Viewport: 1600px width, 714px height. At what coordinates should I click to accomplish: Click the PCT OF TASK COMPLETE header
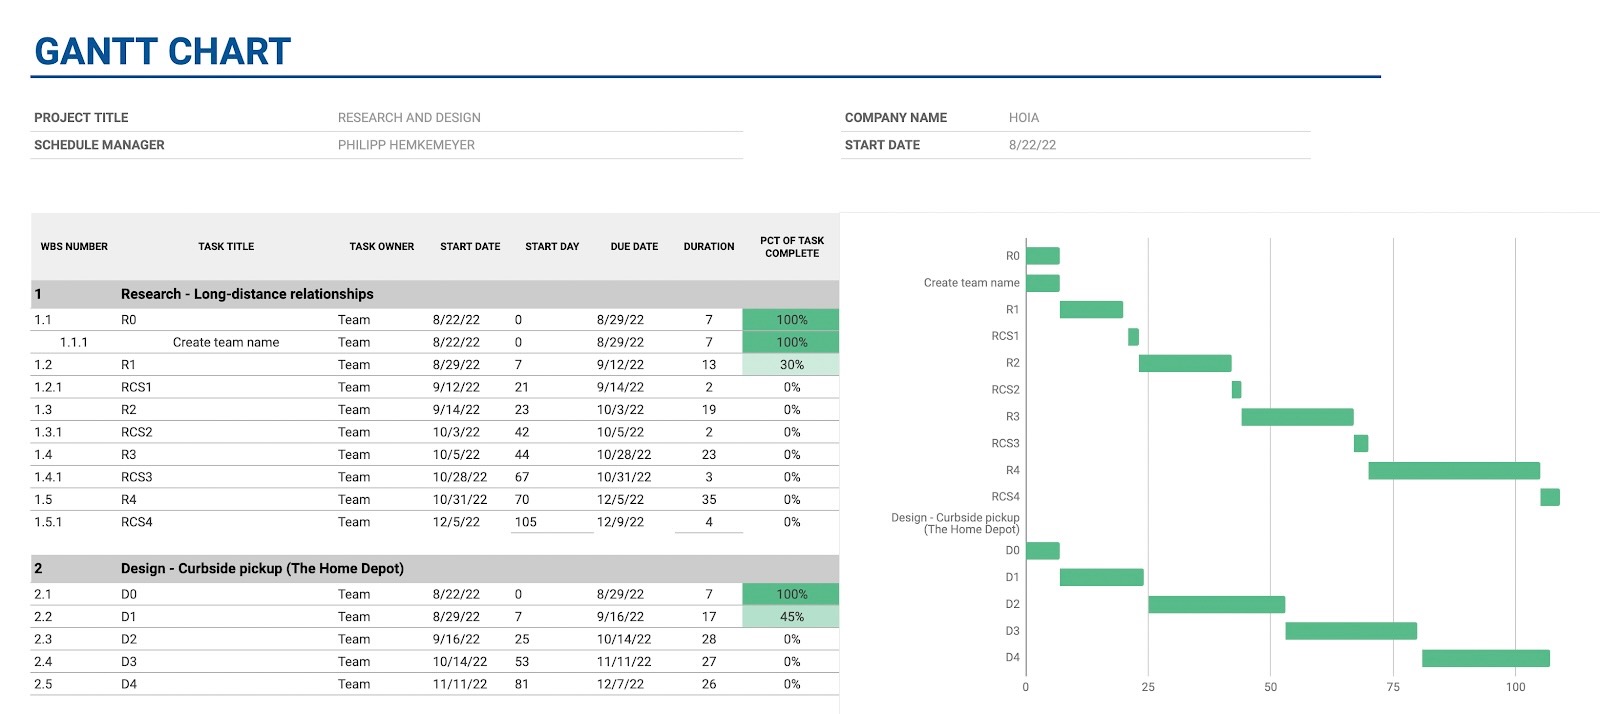coord(791,247)
